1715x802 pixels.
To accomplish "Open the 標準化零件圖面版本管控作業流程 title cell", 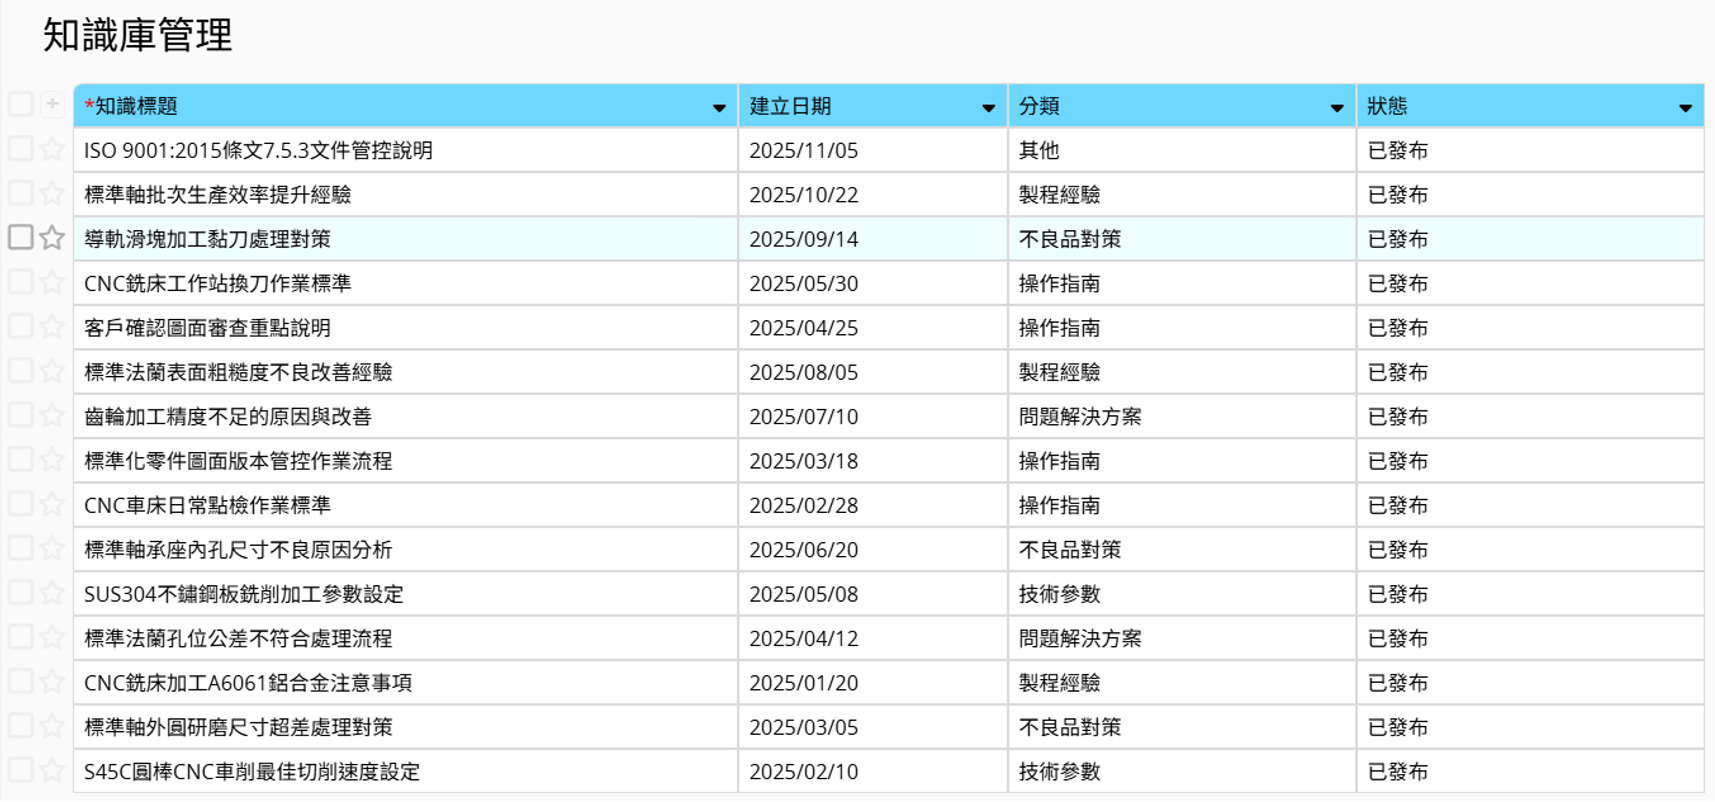I will coord(406,461).
